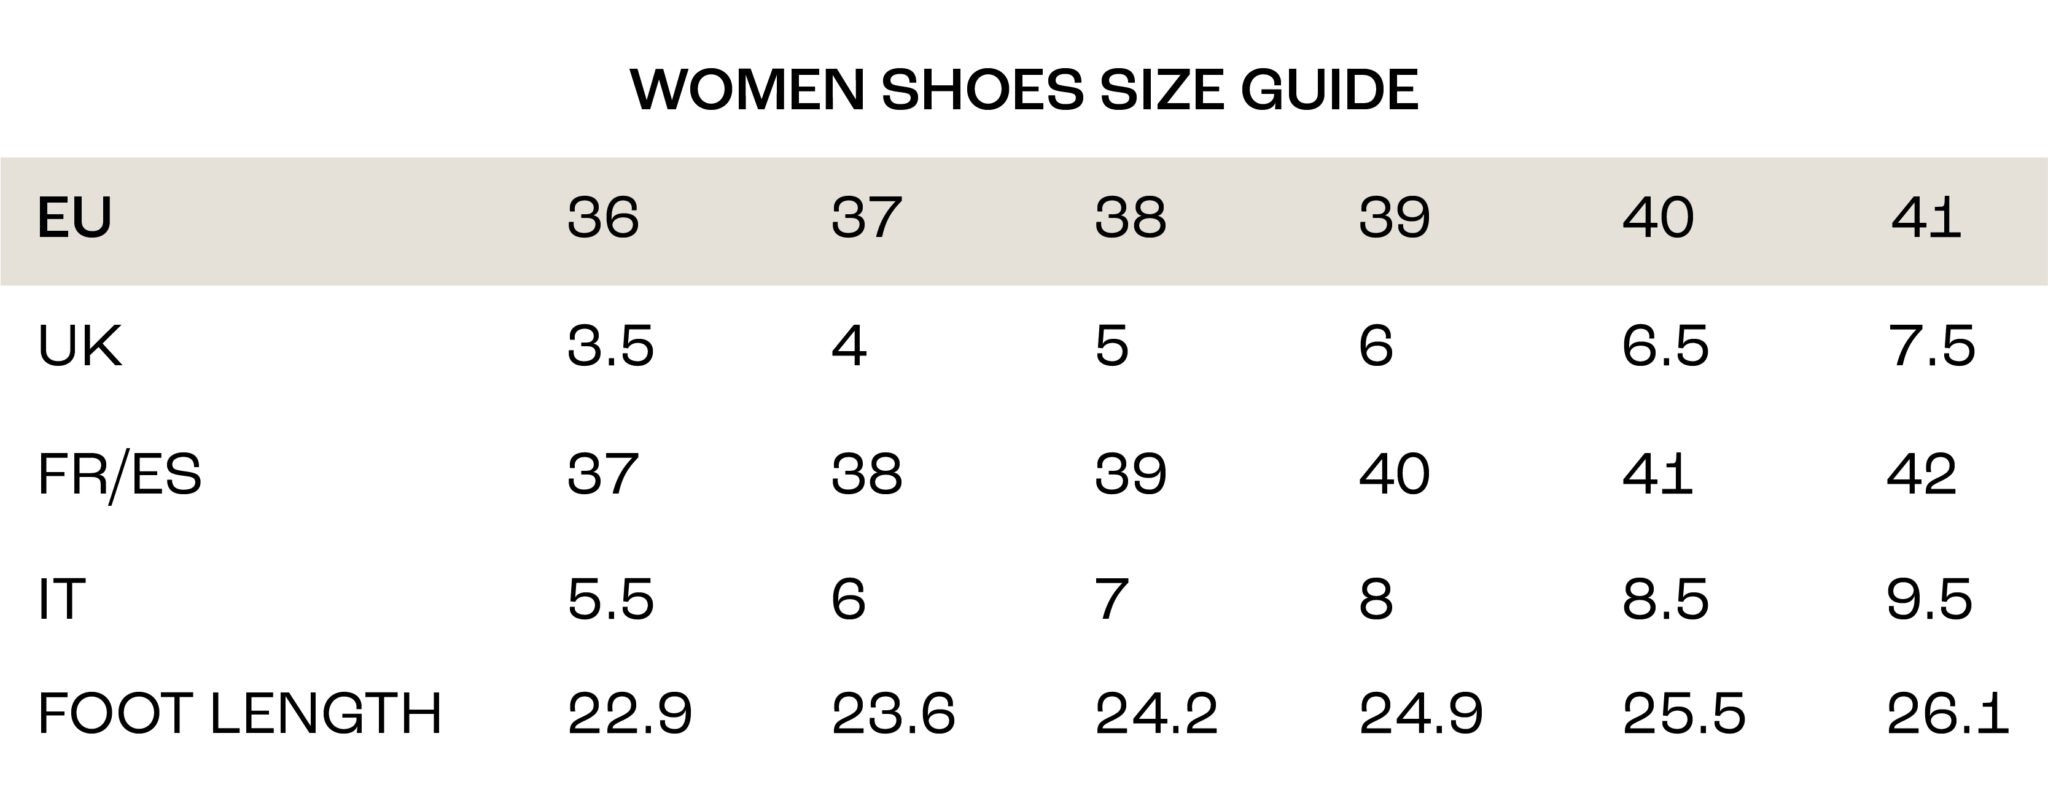This screenshot has width=2048, height=806.
Task: Click foot length 24.2
Action: [1156, 714]
